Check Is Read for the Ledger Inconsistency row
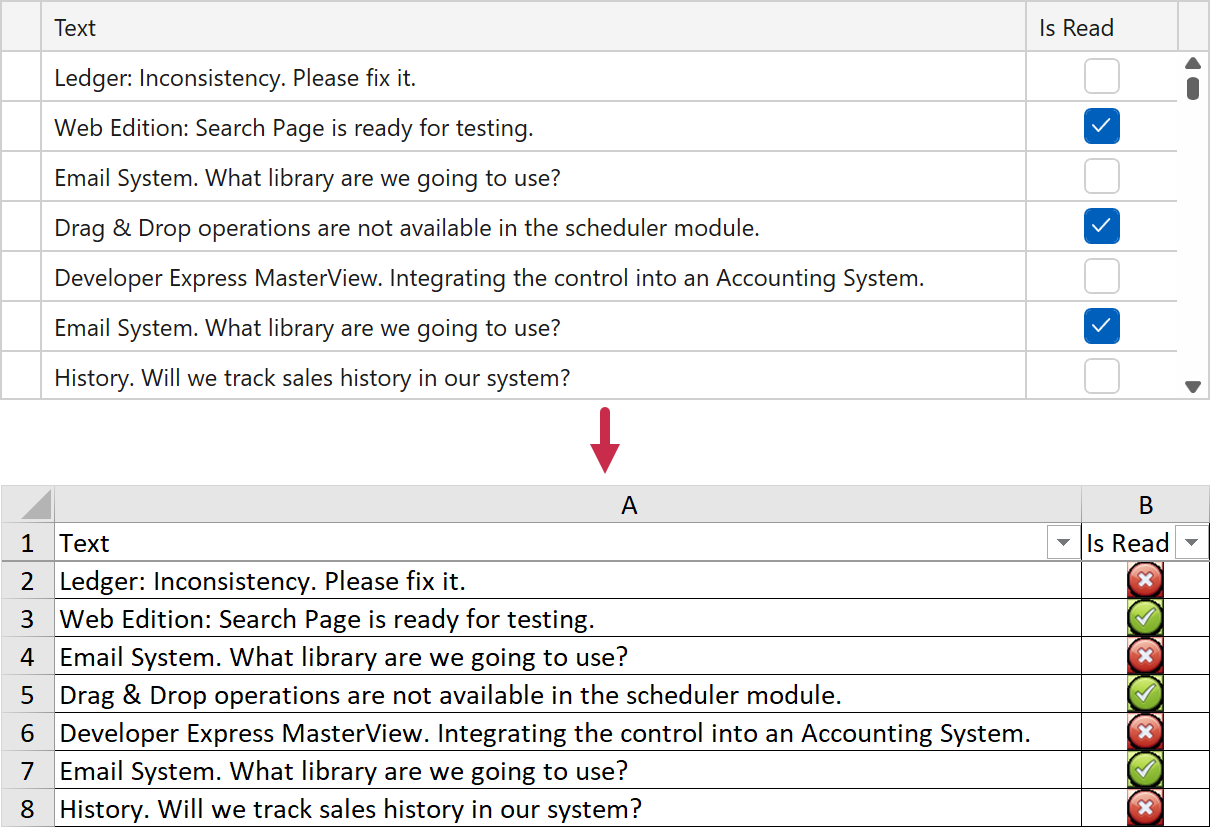 1101,77
